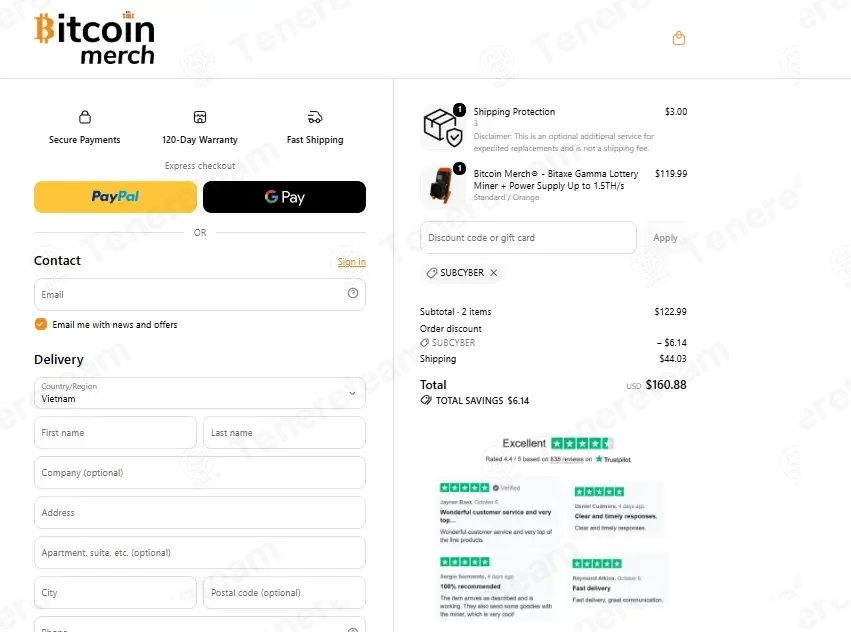851x632 pixels.
Task: Pay with Google Pay express checkout
Action: point(284,197)
